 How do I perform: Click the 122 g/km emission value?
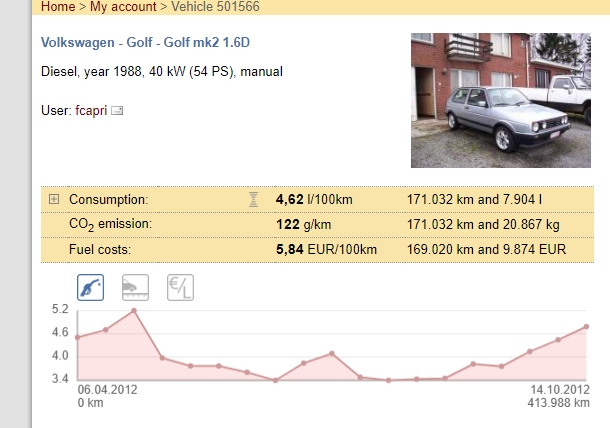click(303, 225)
